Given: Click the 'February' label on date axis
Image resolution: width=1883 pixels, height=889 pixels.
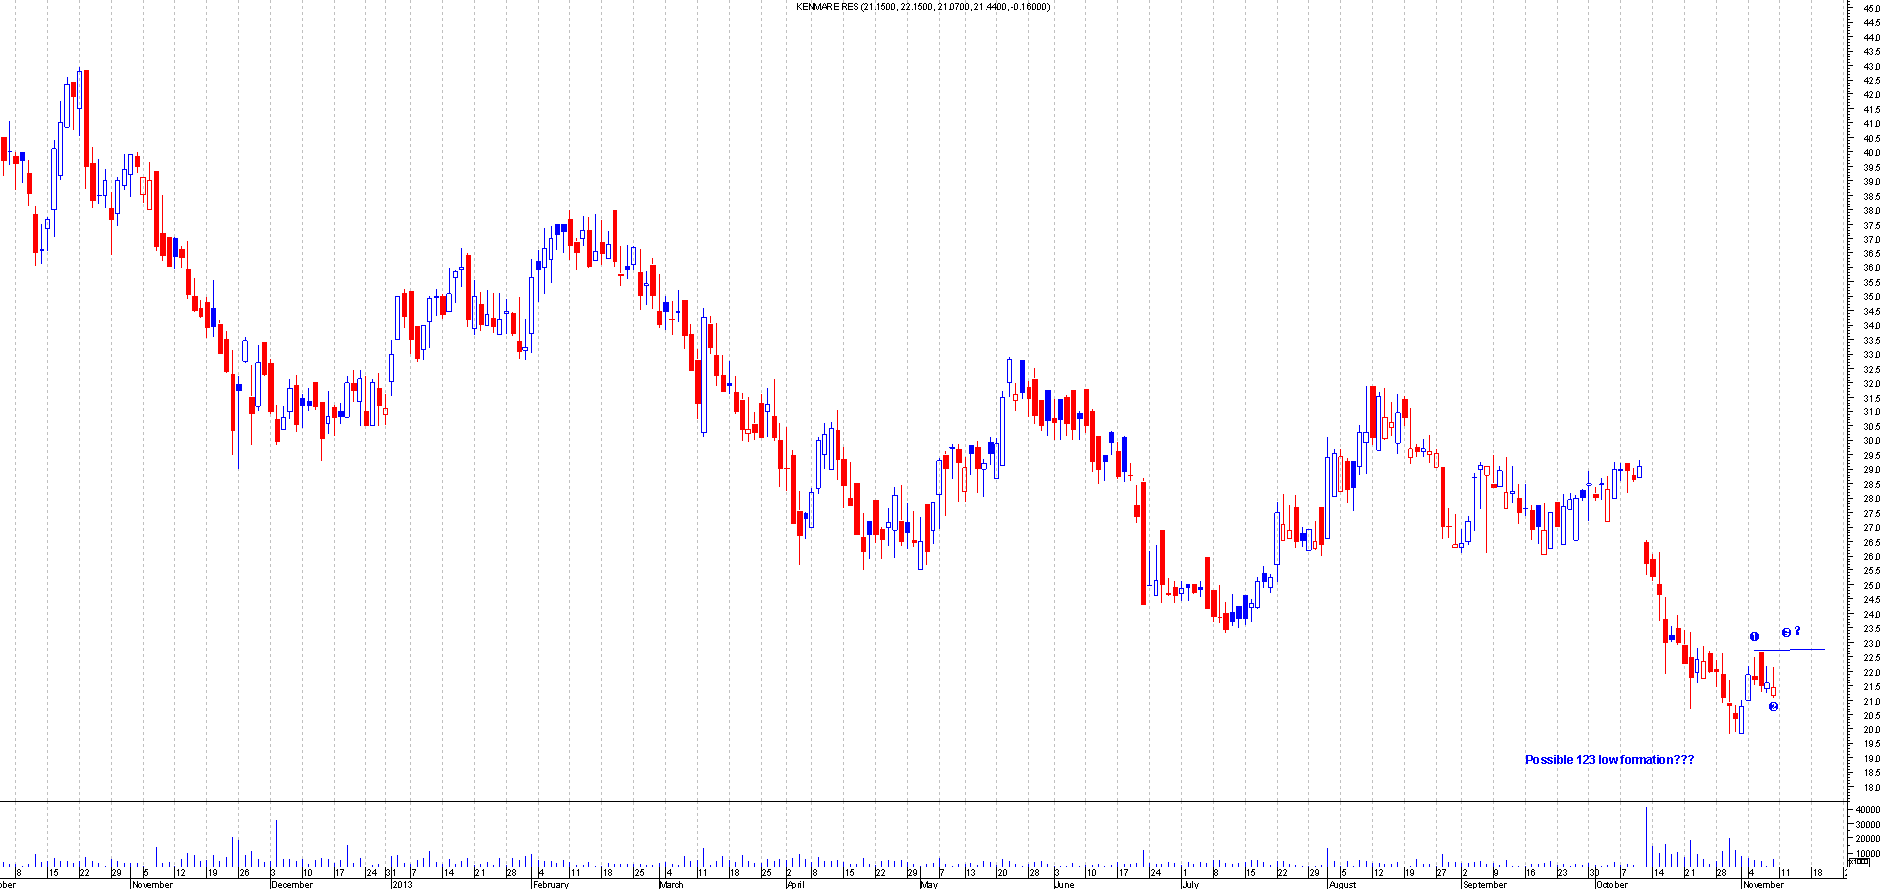Looking at the screenshot, I should coord(551,884).
